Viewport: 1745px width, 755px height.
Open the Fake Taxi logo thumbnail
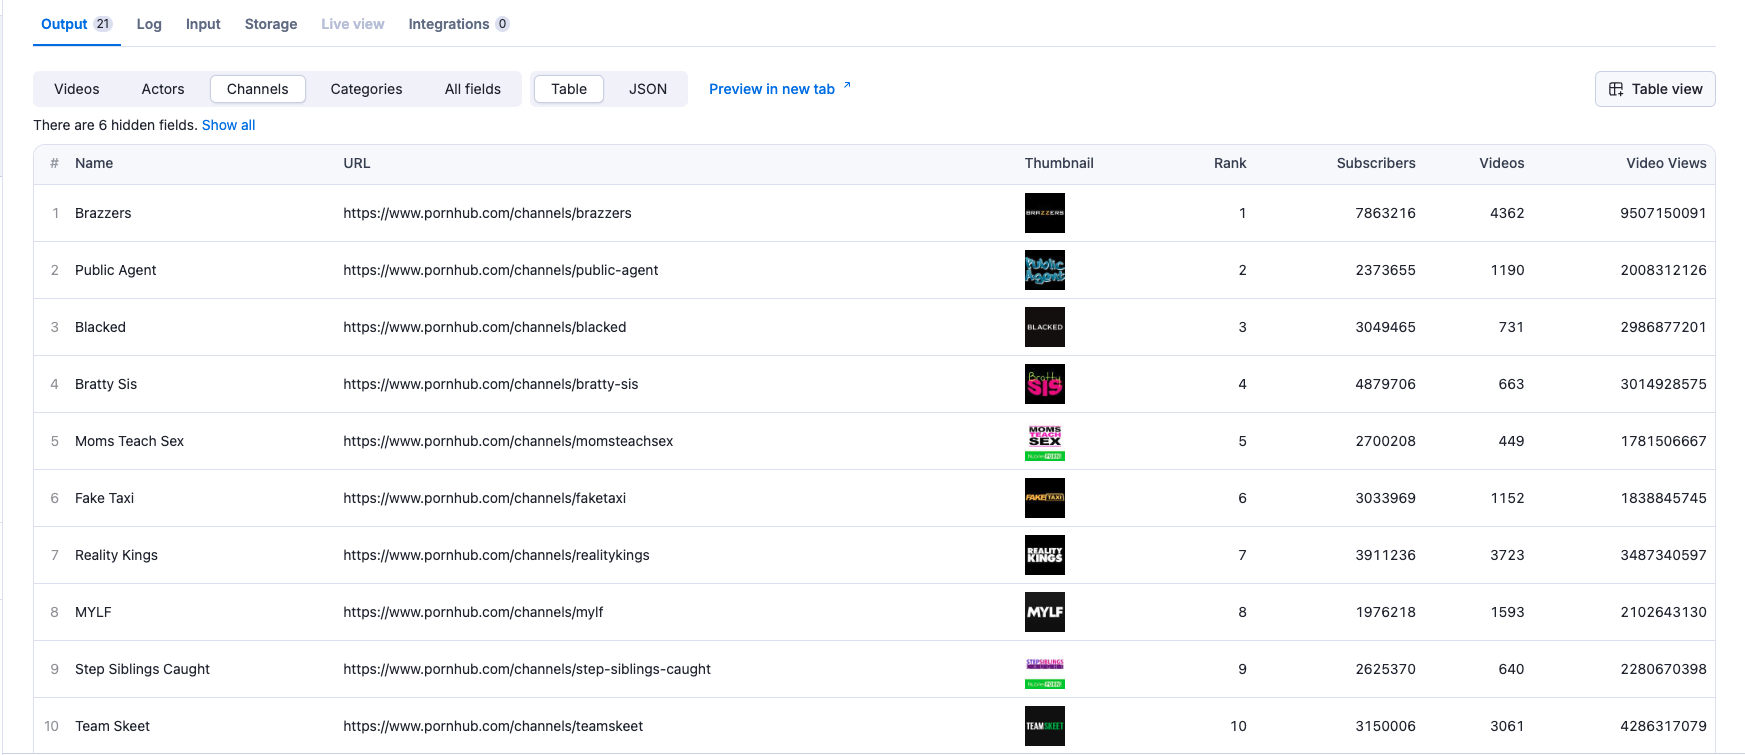coord(1045,498)
